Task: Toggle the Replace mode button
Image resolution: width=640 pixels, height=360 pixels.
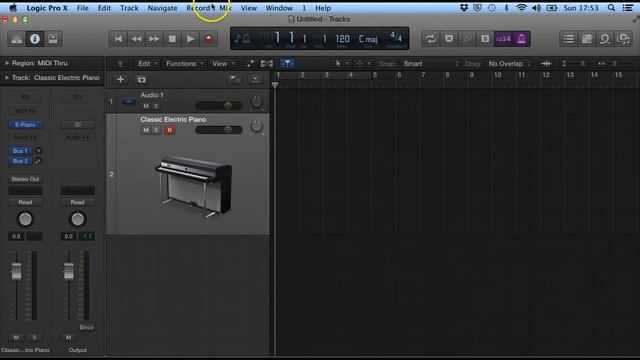Action: tap(449, 39)
